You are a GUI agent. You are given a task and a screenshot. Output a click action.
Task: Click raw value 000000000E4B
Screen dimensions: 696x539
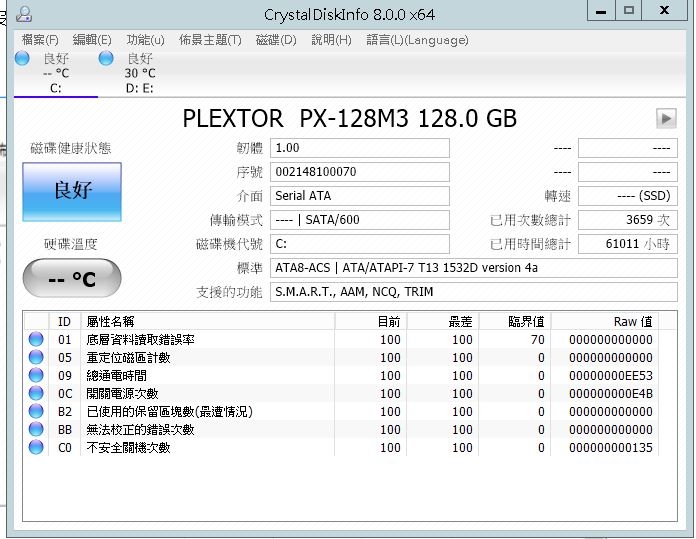point(611,393)
